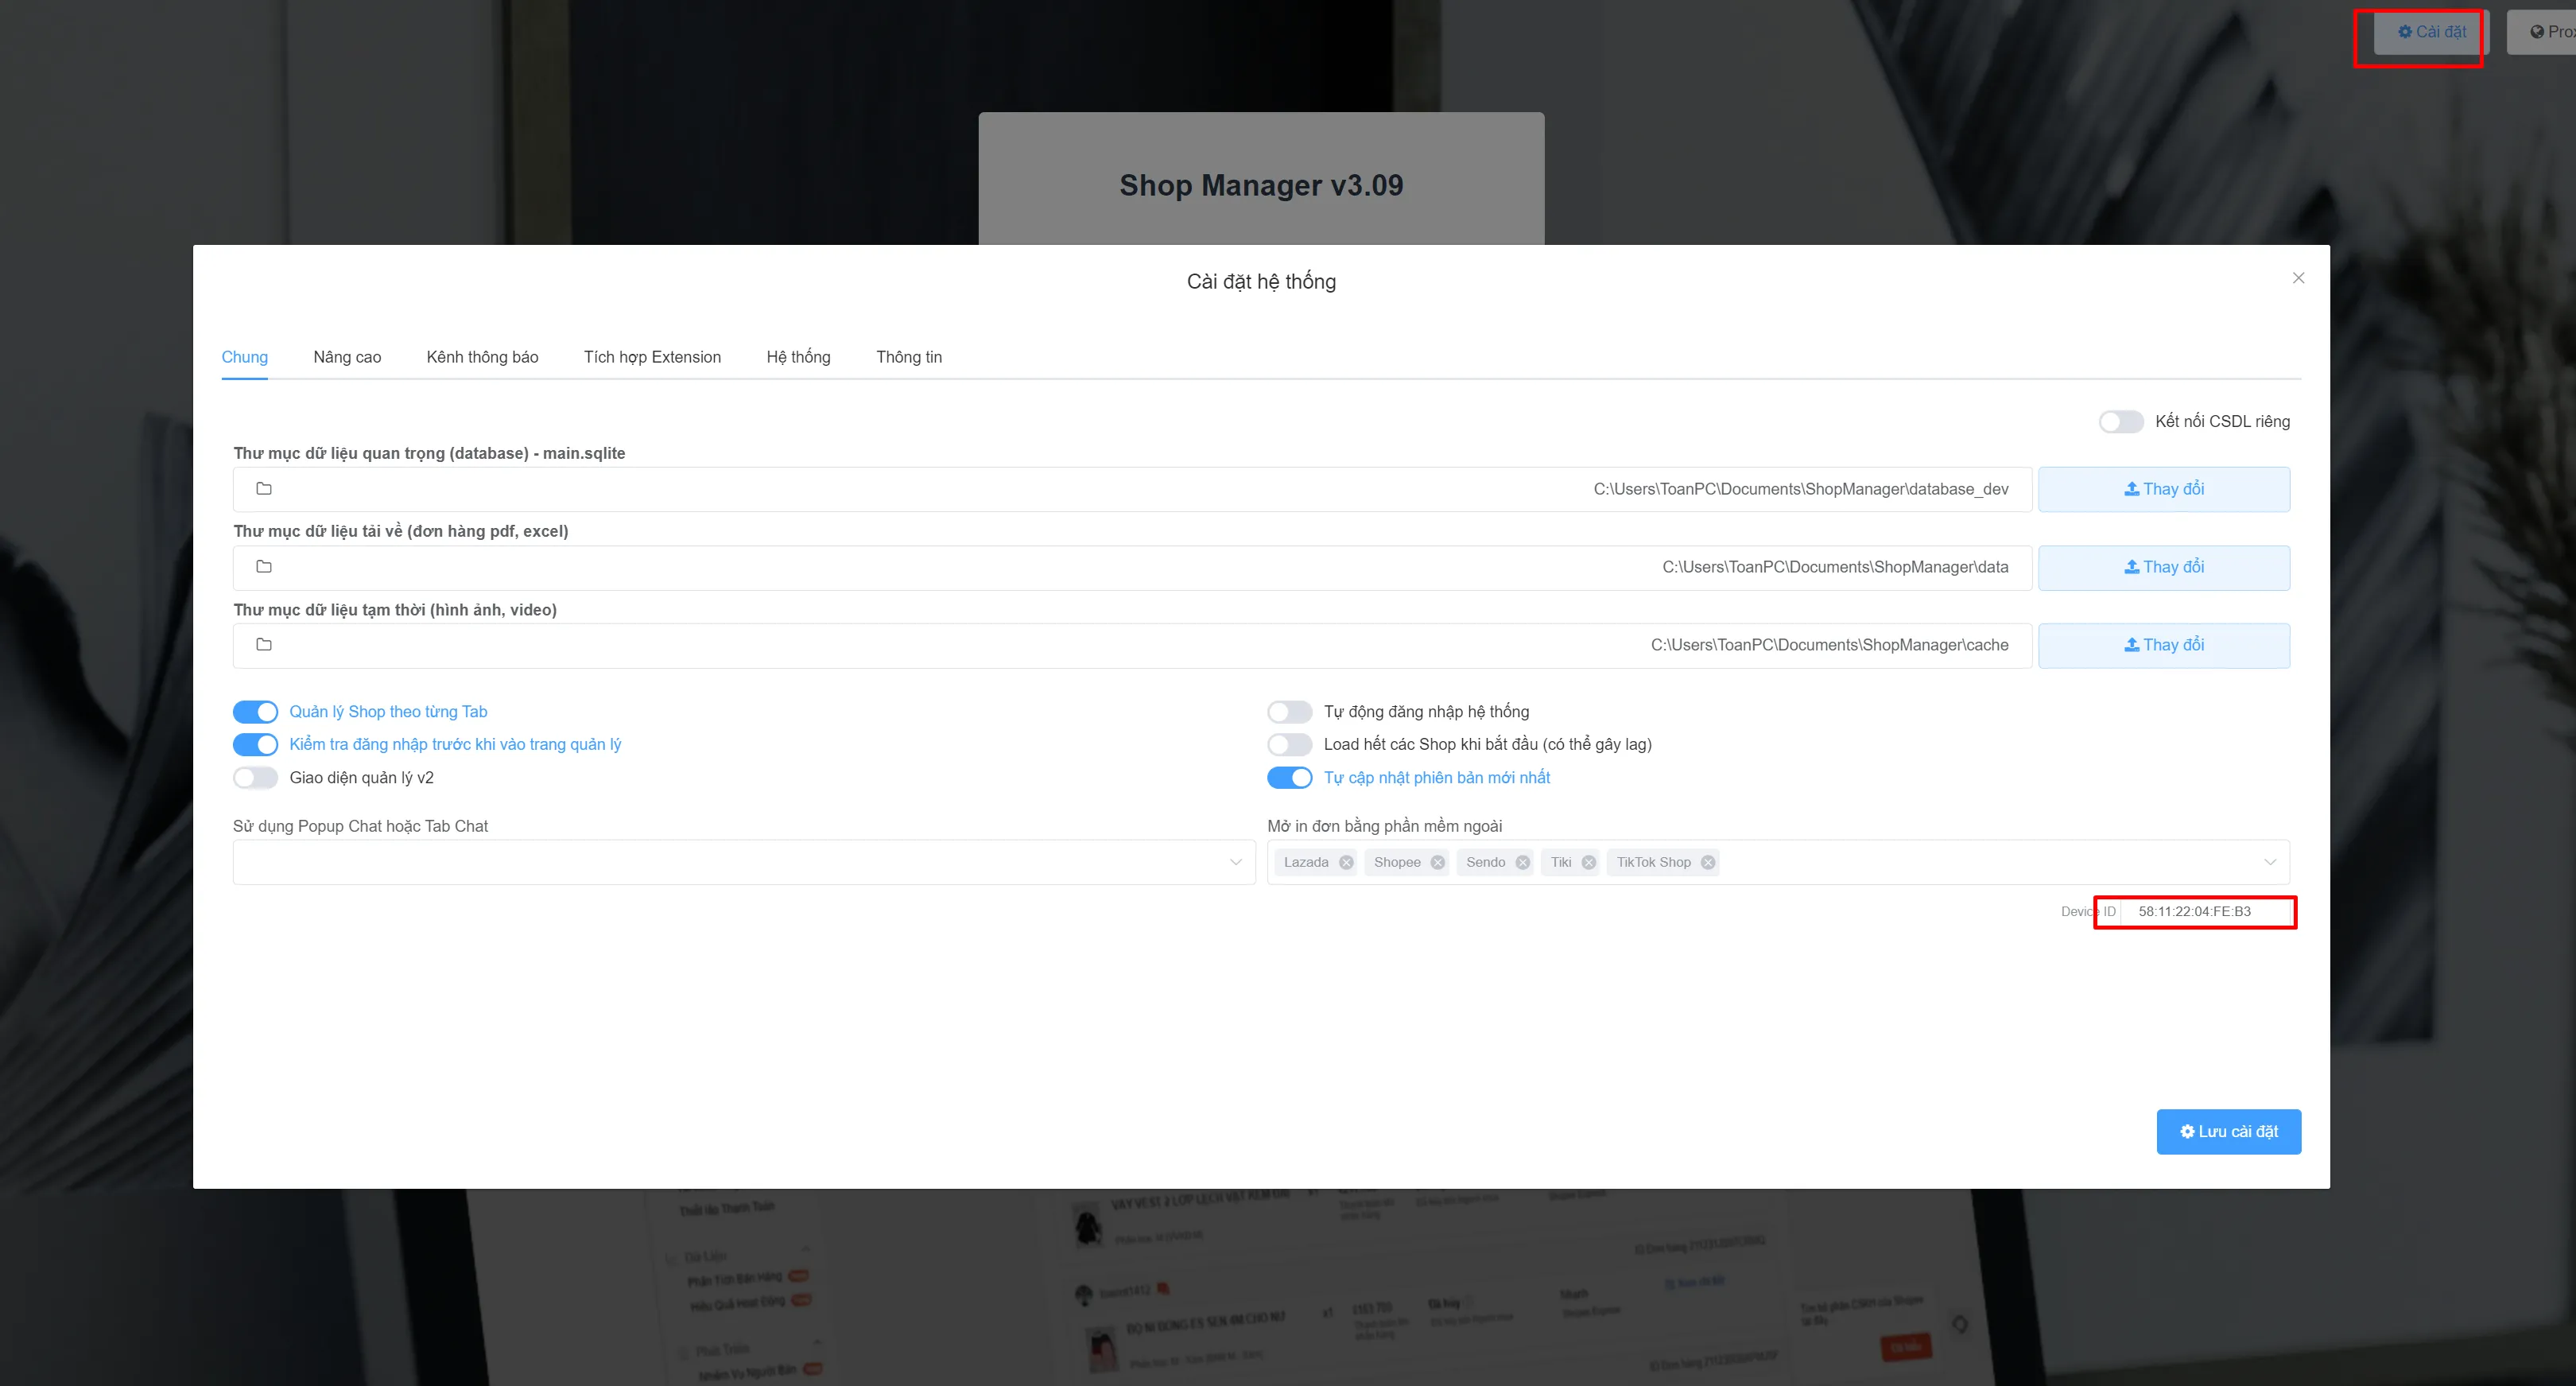Remove the TikTok Shop tag

(1708, 862)
